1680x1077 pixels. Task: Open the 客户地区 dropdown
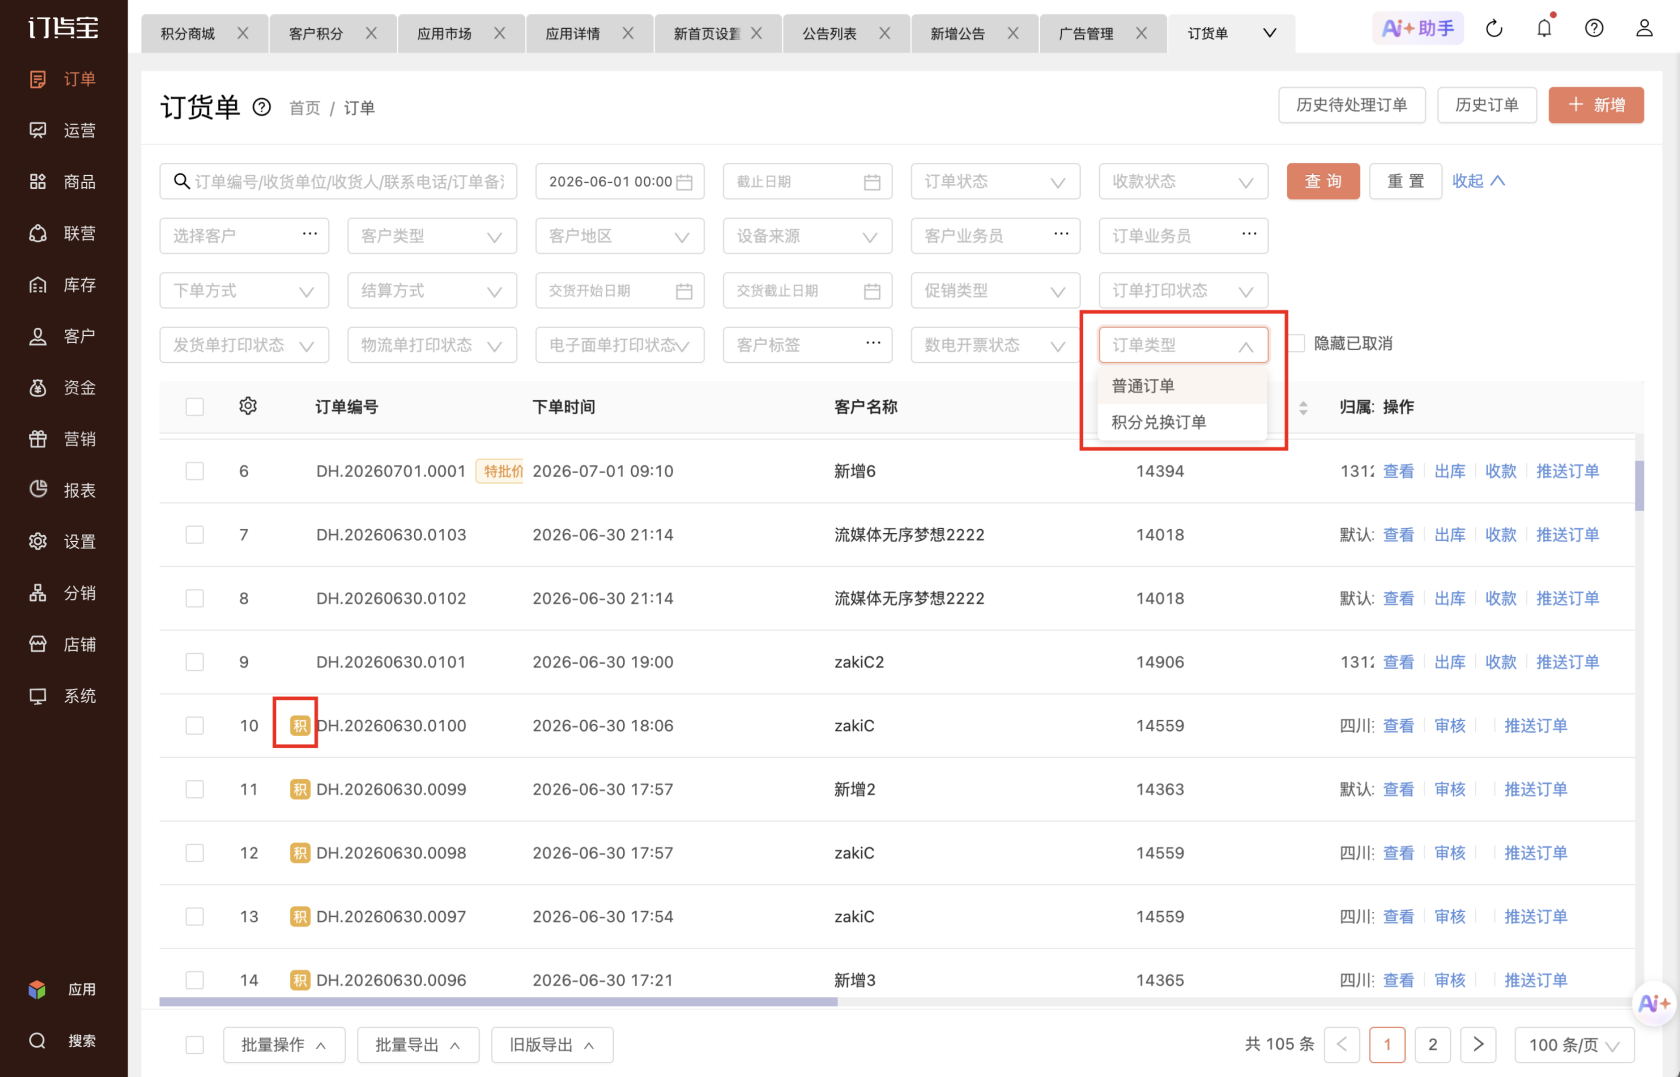(x=620, y=236)
